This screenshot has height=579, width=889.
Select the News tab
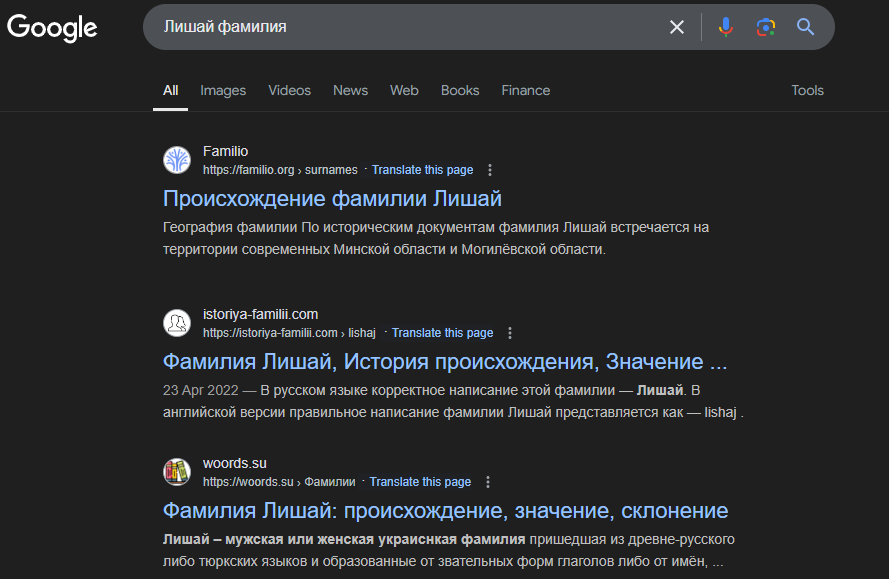pyautogui.click(x=350, y=90)
